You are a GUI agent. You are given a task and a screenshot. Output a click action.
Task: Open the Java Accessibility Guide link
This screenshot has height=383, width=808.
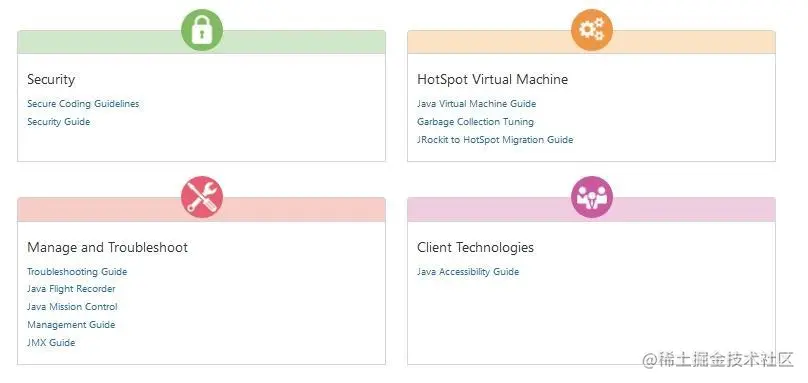(468, 272)
